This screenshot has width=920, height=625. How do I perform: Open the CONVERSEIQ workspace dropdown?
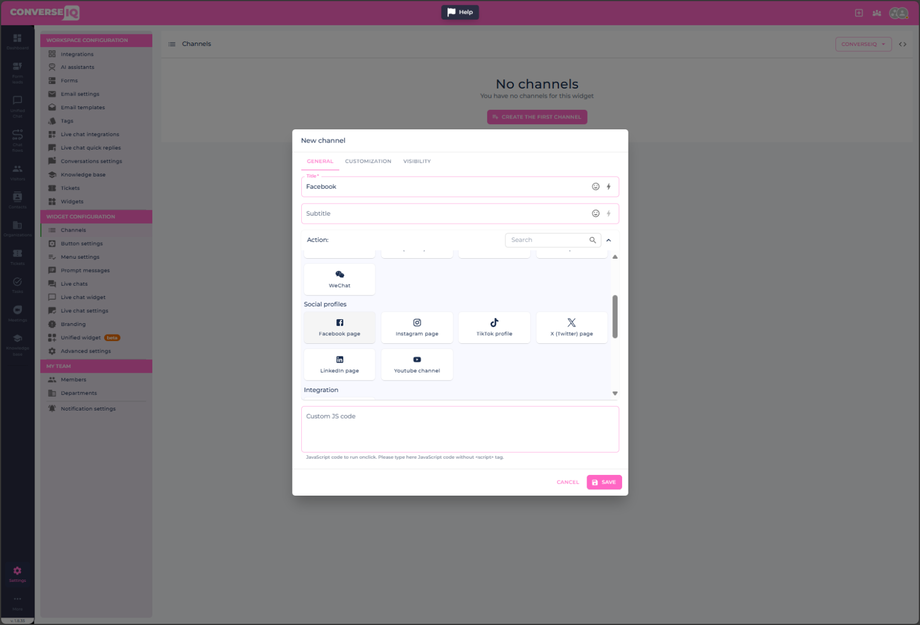coord(861,44)
